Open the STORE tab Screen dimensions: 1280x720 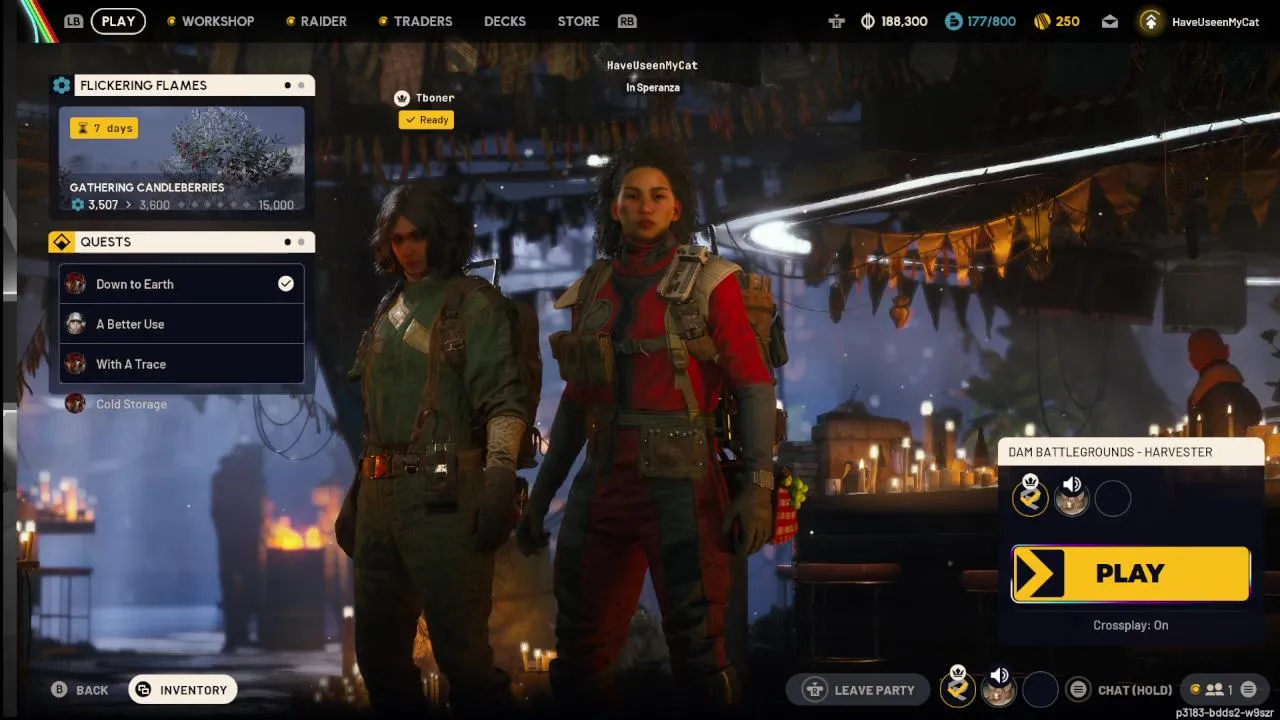click(578, 21)
